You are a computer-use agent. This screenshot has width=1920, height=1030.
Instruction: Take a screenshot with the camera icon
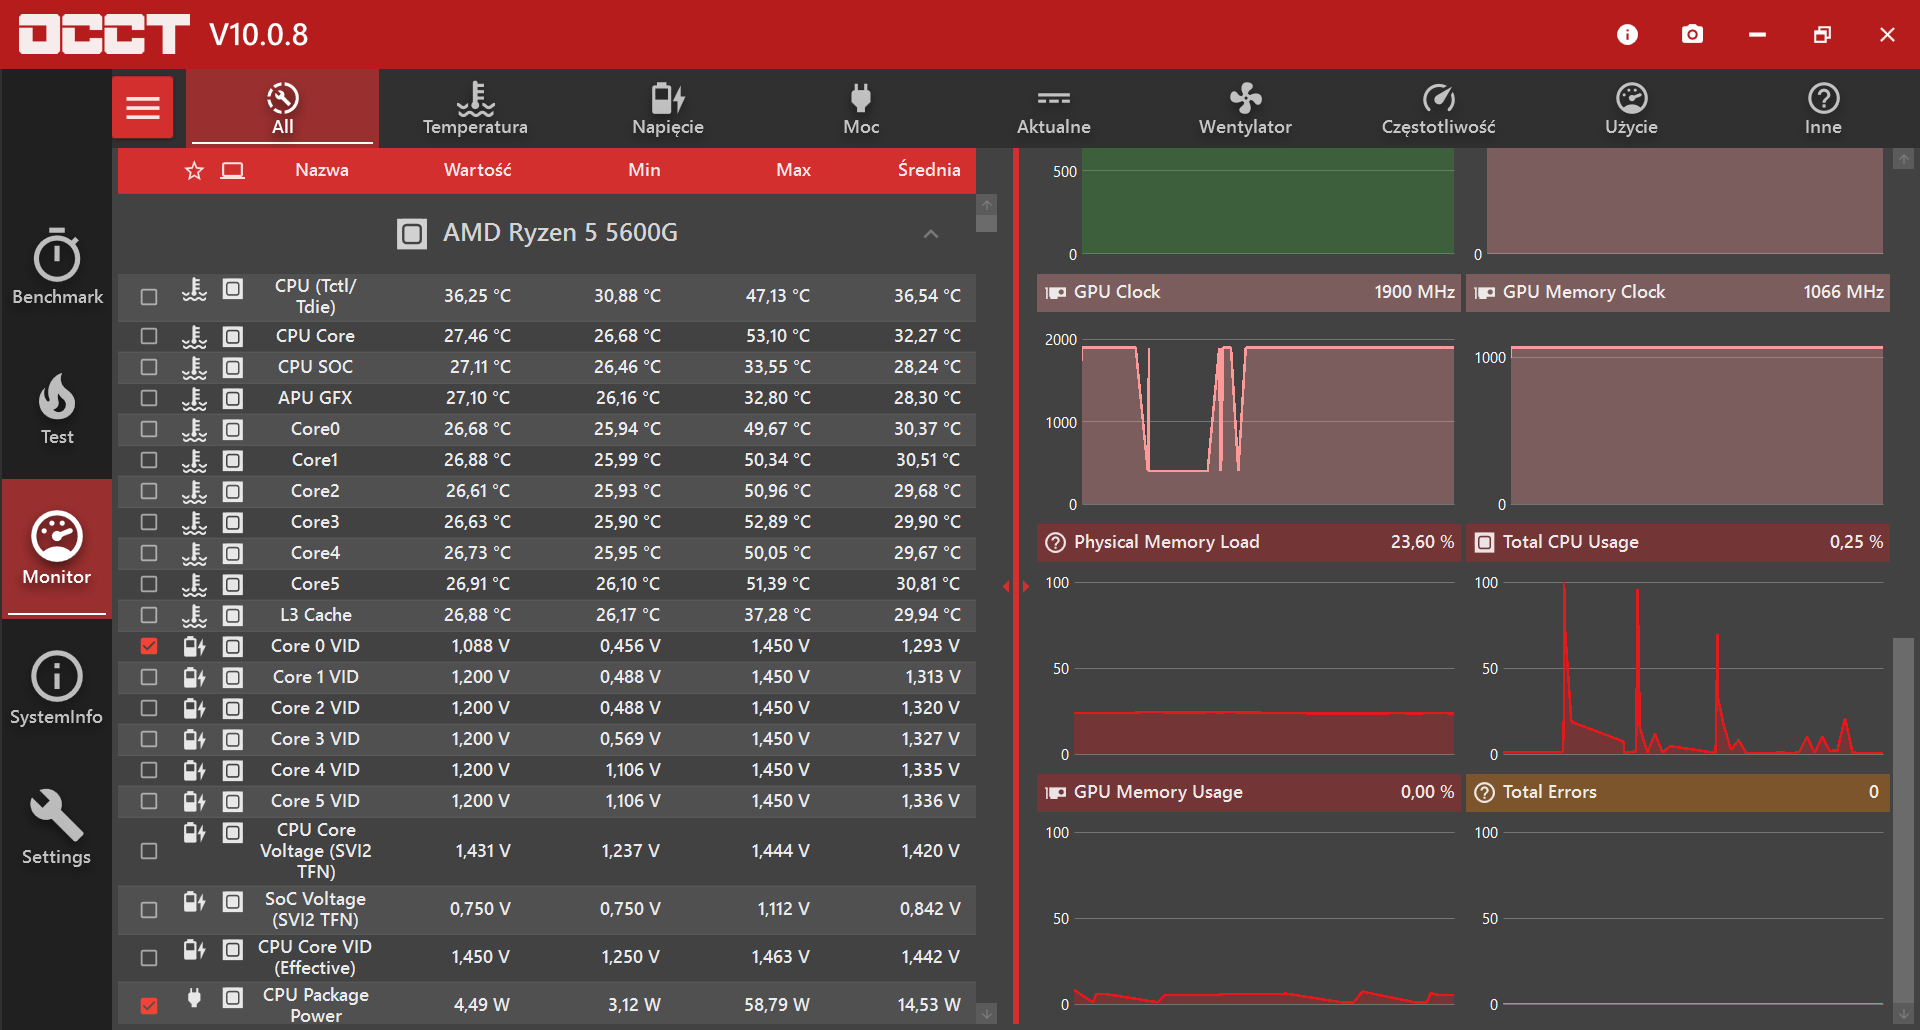pos(1692,34)
